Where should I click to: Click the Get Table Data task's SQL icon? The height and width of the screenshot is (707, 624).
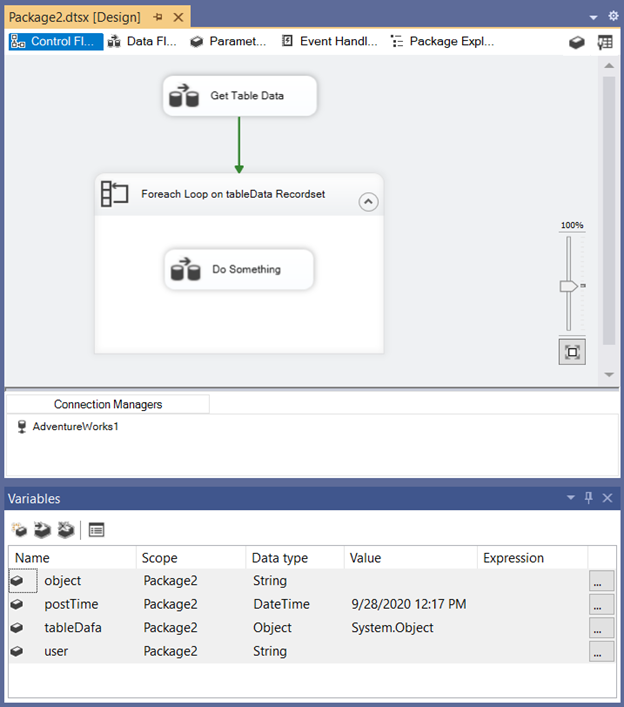coord(184,96)
